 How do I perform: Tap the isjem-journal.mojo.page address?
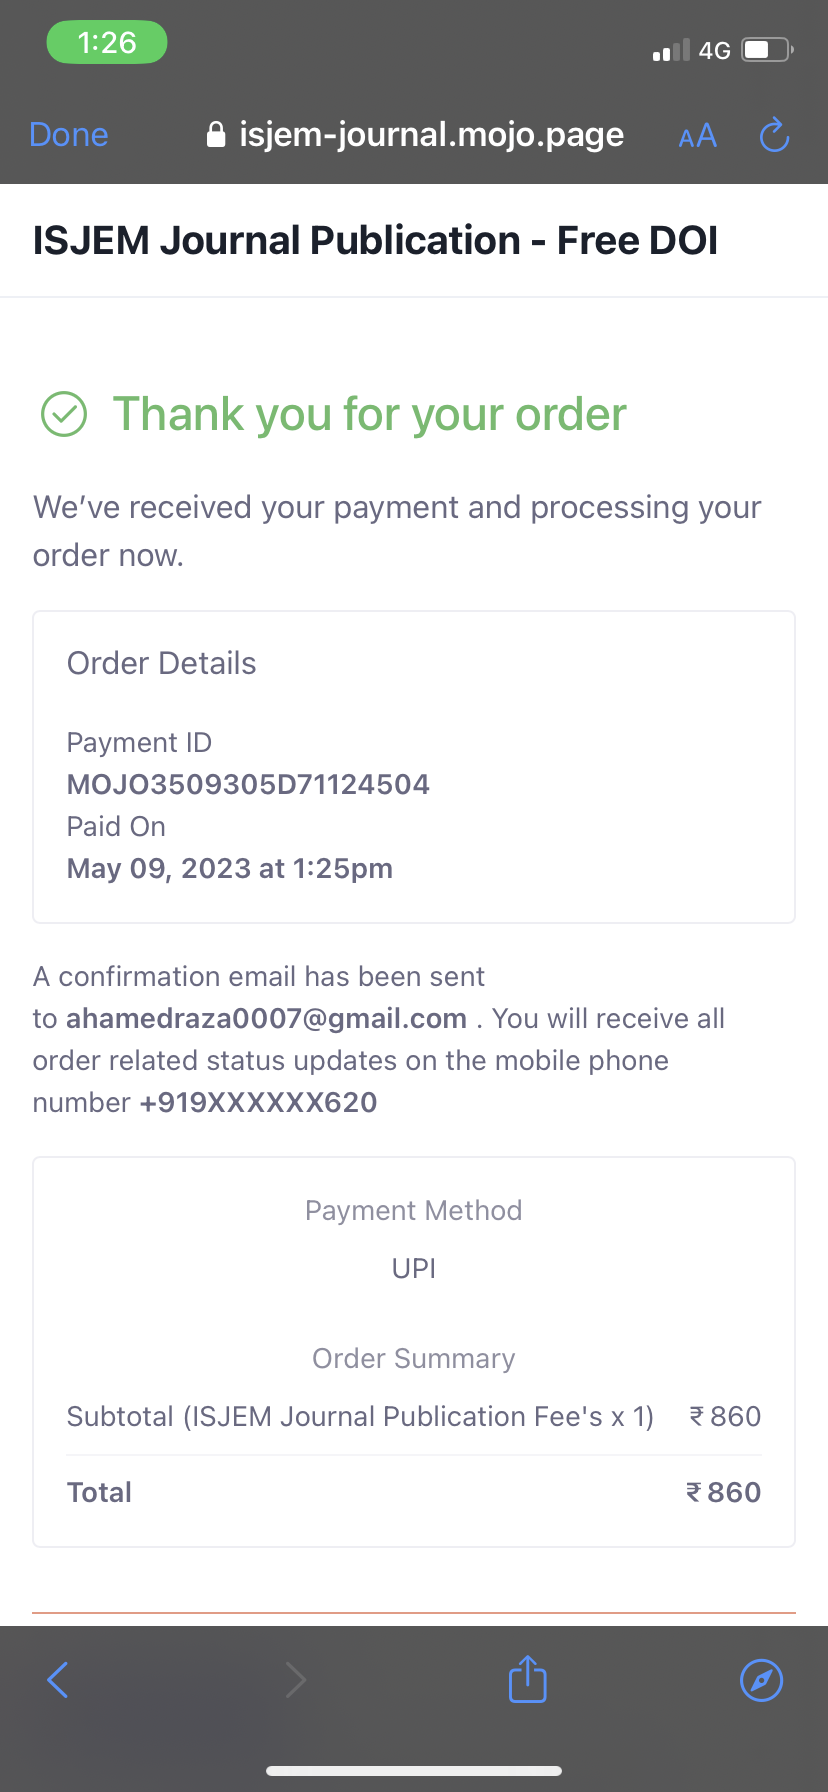click(431, 135)
